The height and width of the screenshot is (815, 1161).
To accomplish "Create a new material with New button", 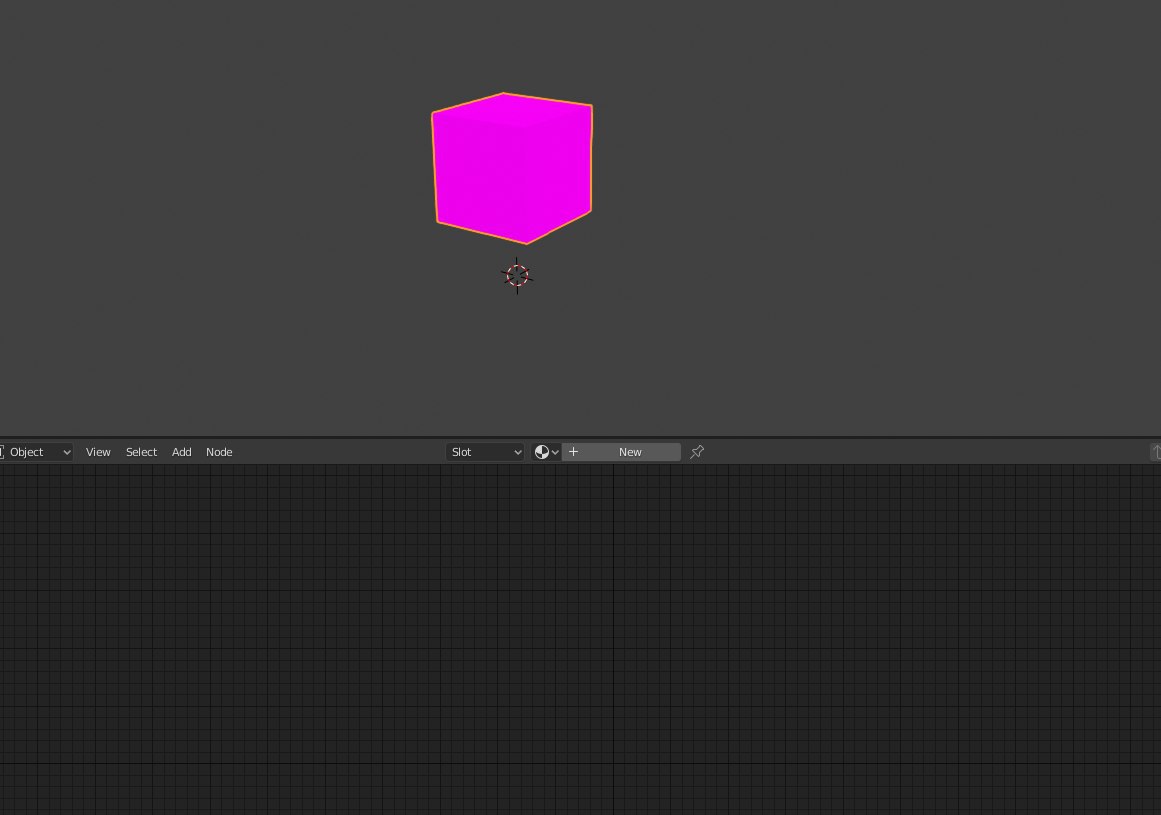I will tap(621, 452).
